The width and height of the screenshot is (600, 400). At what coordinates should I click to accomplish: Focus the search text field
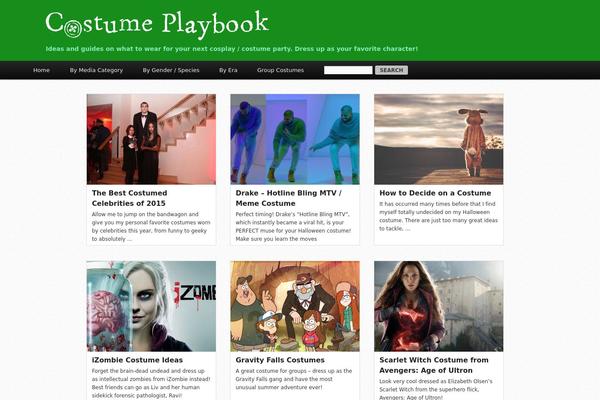click(348, 70)
